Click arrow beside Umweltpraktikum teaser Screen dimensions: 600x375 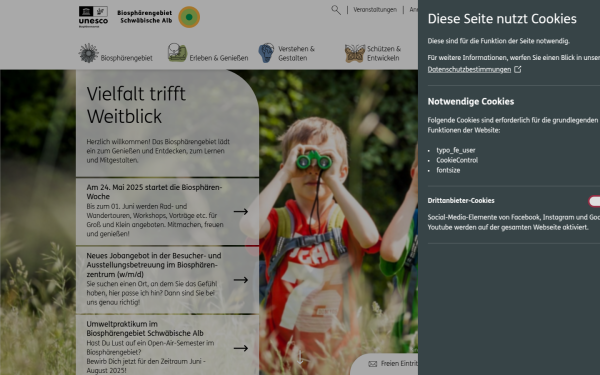(241, 348)
